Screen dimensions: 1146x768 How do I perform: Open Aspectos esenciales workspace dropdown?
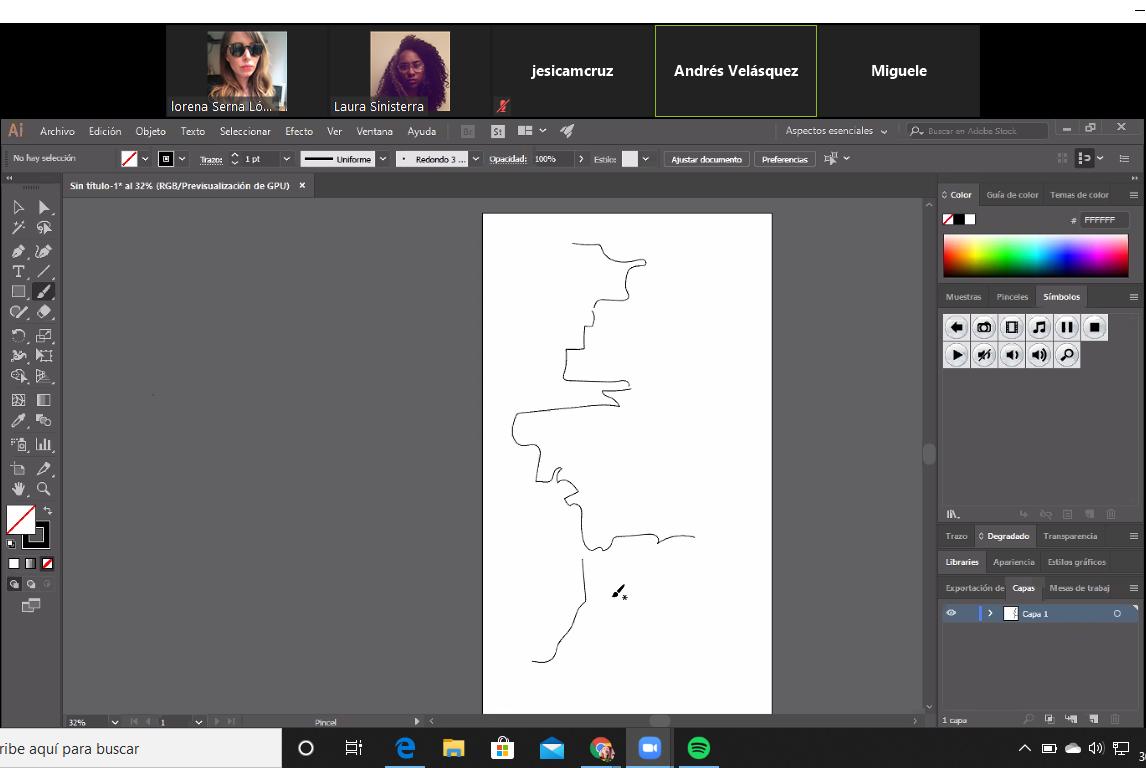point(836,131)
